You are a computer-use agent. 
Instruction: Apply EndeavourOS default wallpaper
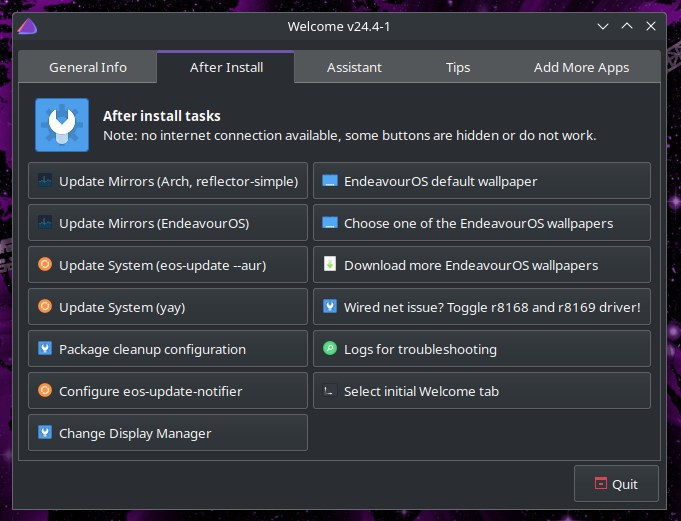coord(482,181)
